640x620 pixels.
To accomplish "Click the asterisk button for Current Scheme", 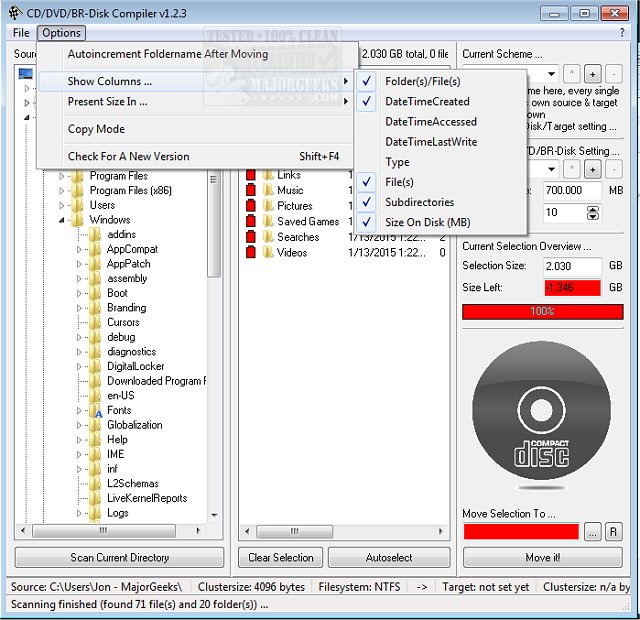I will point(571,74).
